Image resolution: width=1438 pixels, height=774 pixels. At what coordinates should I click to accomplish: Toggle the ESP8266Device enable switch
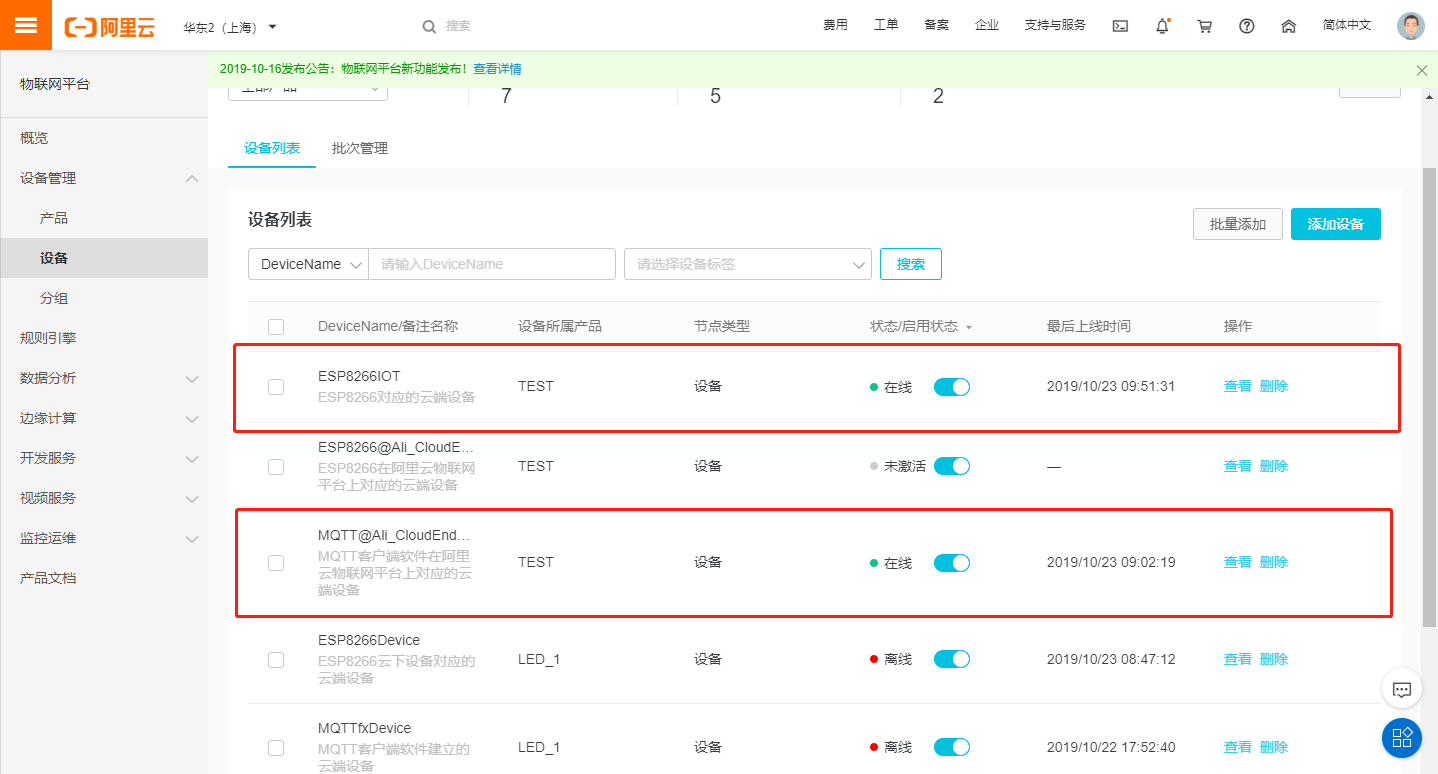point(952,659)
